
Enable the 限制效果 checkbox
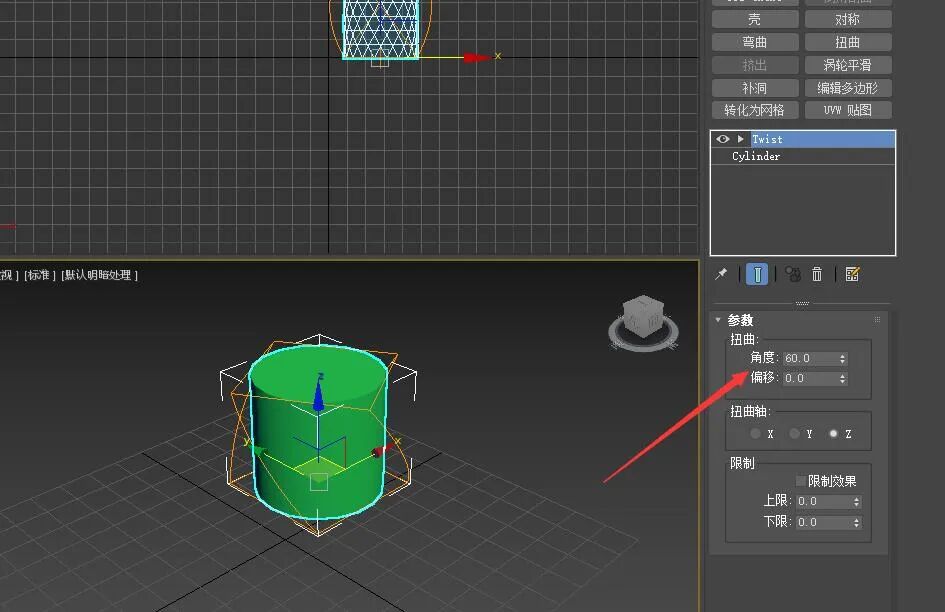pos(801,481)
